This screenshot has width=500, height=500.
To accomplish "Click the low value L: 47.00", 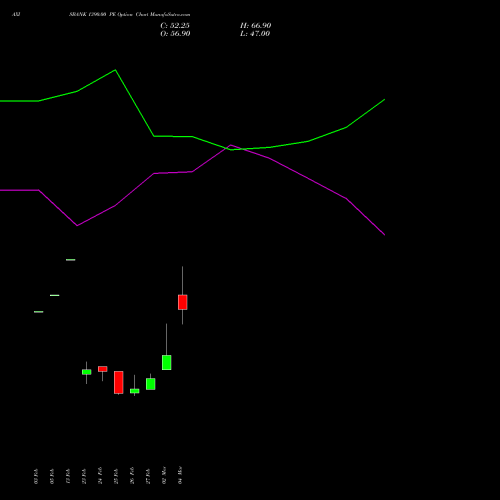I will click(255, 34).
